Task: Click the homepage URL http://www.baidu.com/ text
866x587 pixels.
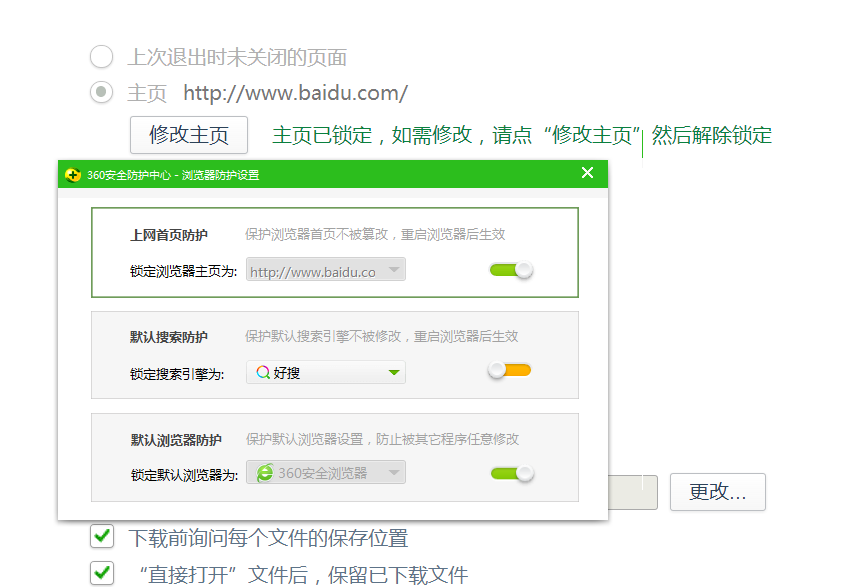Action: point(295,93)
